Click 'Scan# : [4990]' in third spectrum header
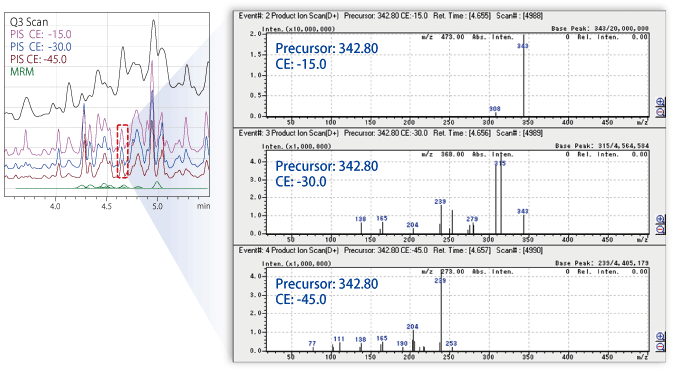The height and width of the screenshot is (370, 675). (x=519, y=250)
